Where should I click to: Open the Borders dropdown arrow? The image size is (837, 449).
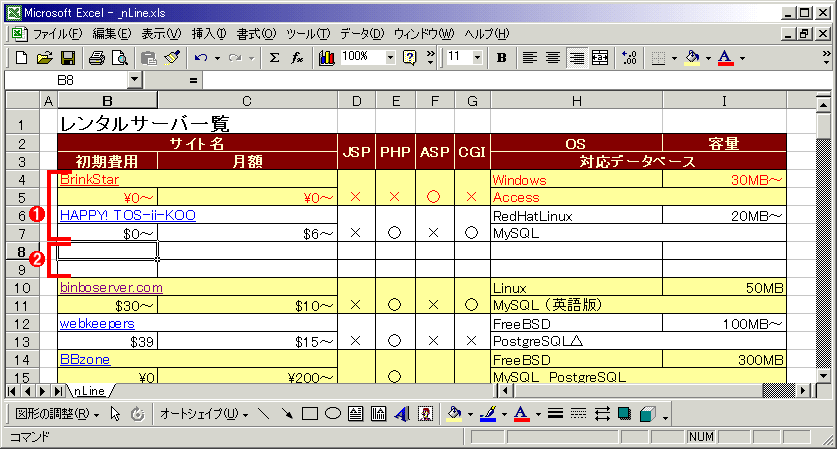674,58
